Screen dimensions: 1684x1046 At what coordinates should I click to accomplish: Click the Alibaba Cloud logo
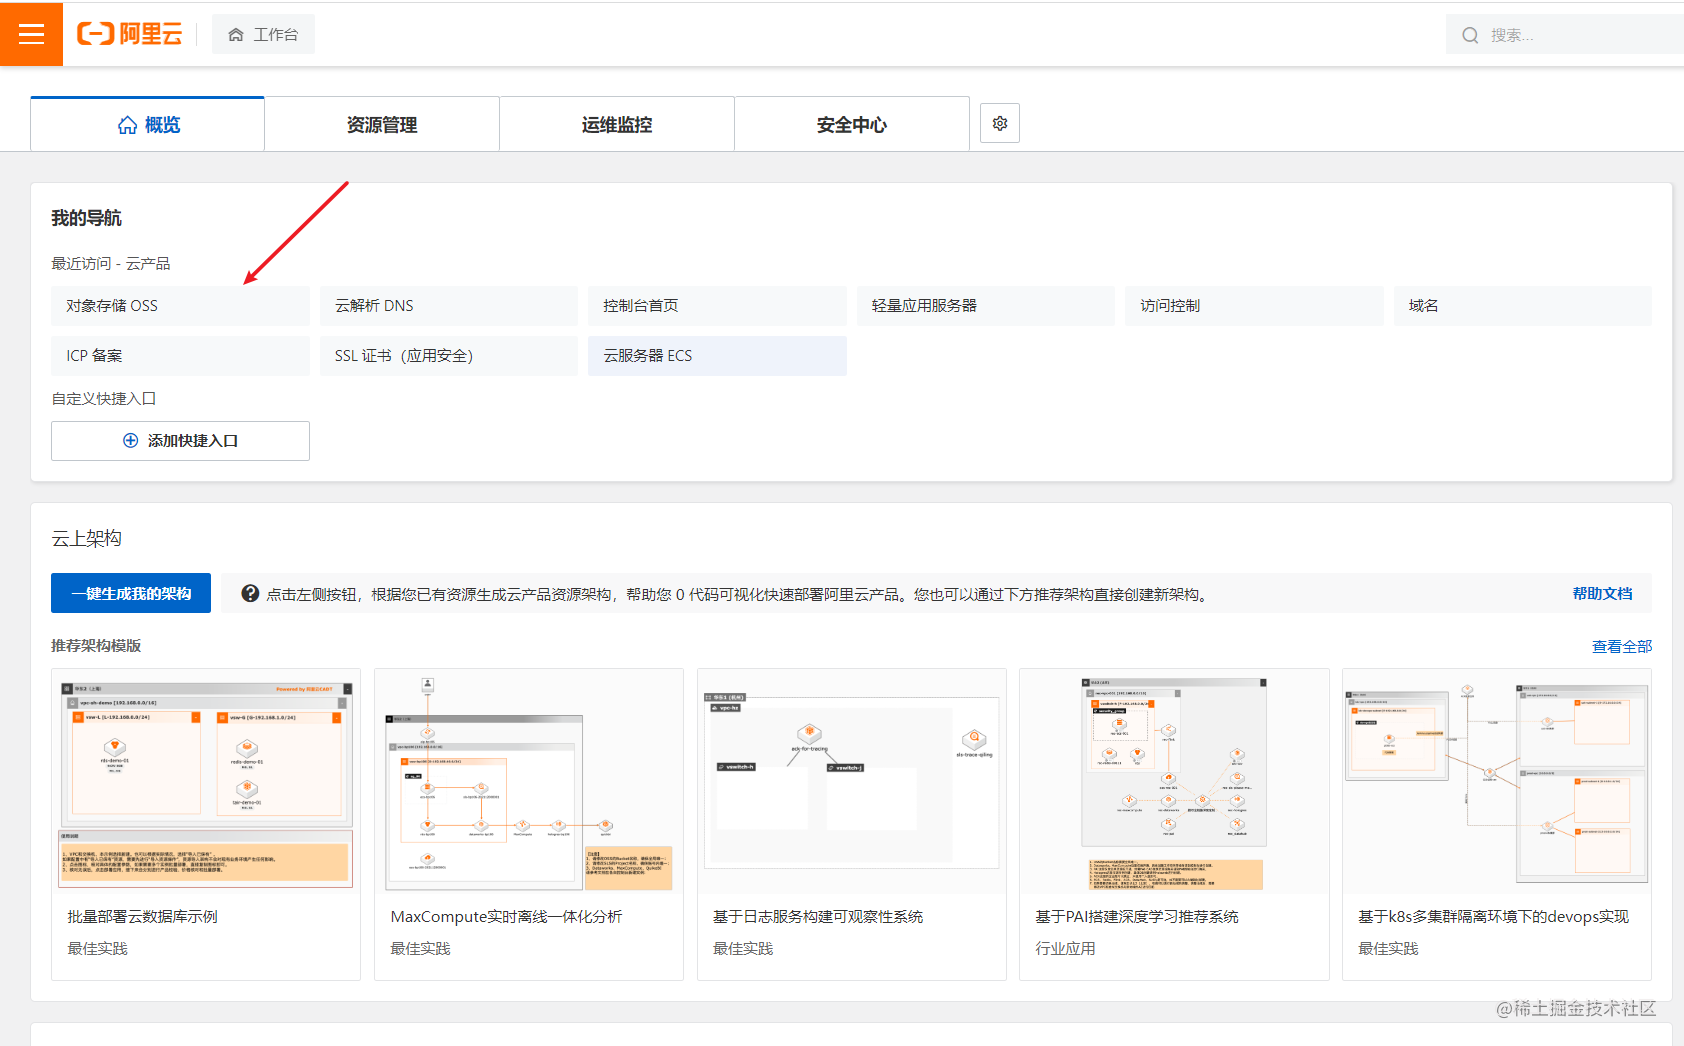coord(130,34)
